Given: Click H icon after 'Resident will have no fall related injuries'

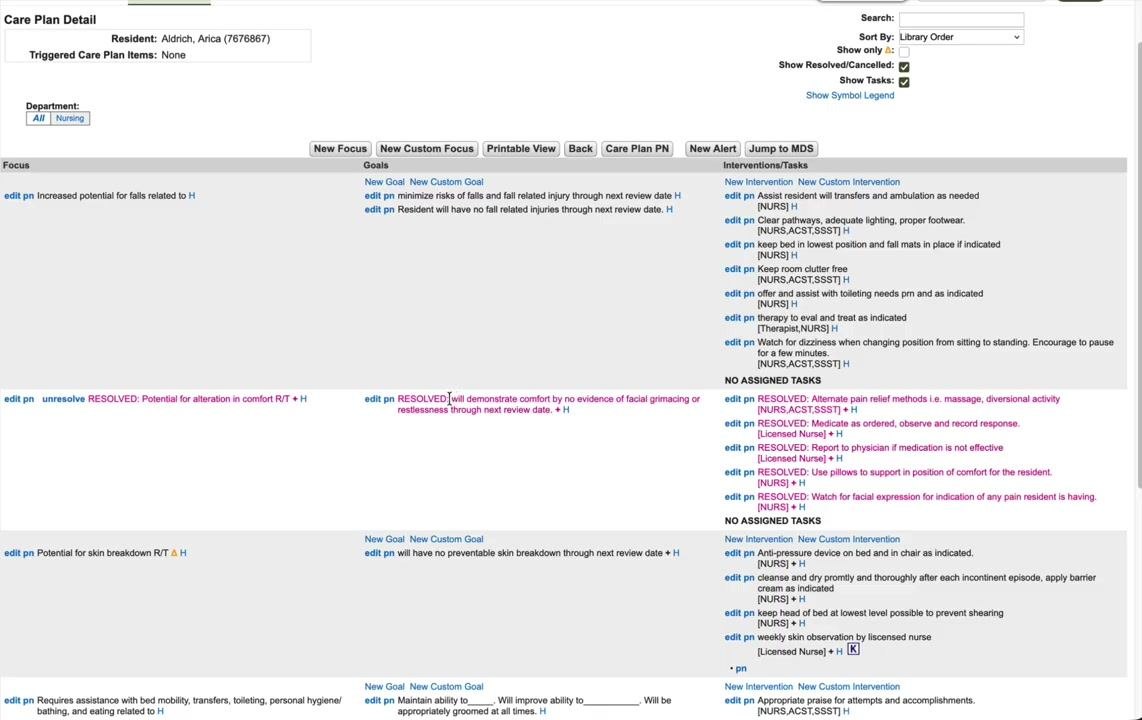Looking at the screenshot, I should point(669,210).
